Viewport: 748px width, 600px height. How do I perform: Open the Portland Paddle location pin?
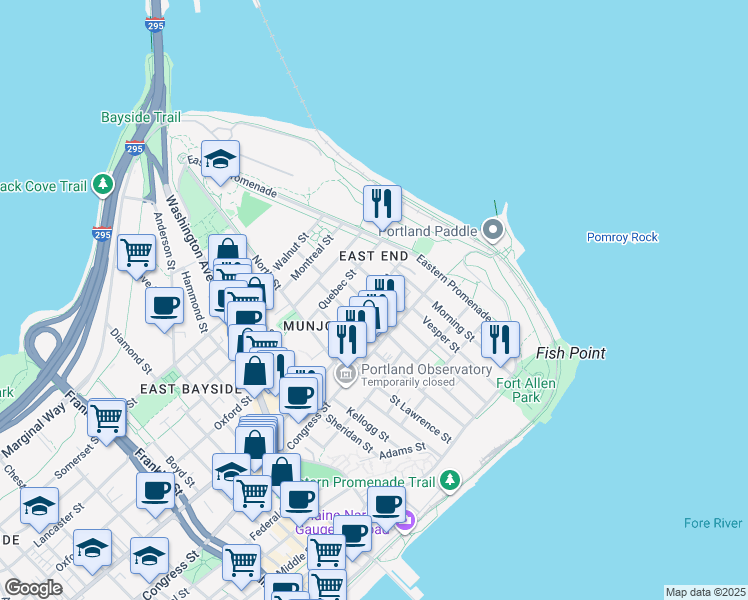tap(492, 231)
